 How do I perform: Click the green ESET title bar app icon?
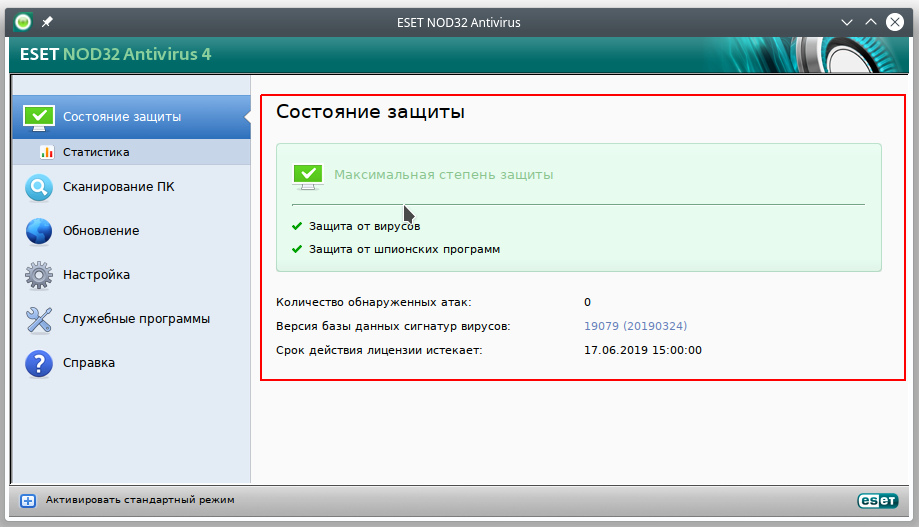coord(23,22)
